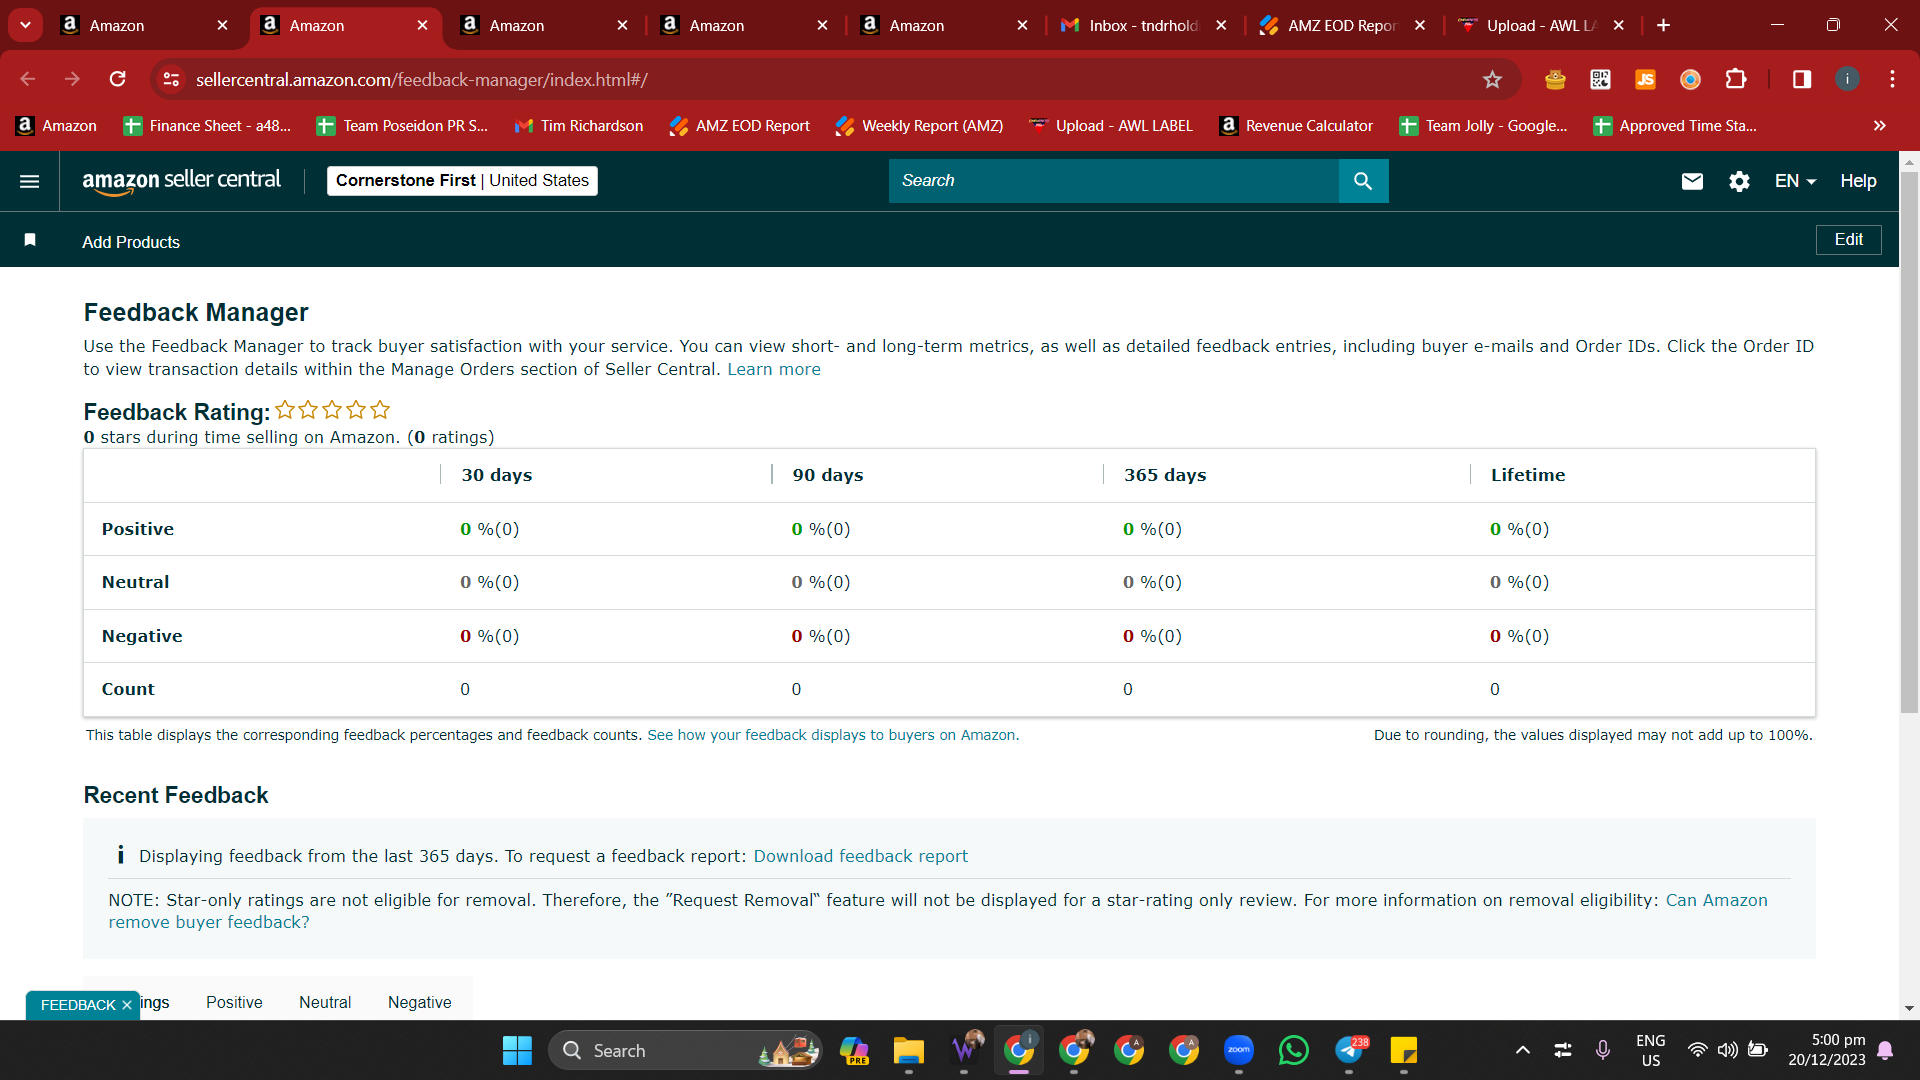Switch to the Inbox Gmail tab

click(1144, 25)
